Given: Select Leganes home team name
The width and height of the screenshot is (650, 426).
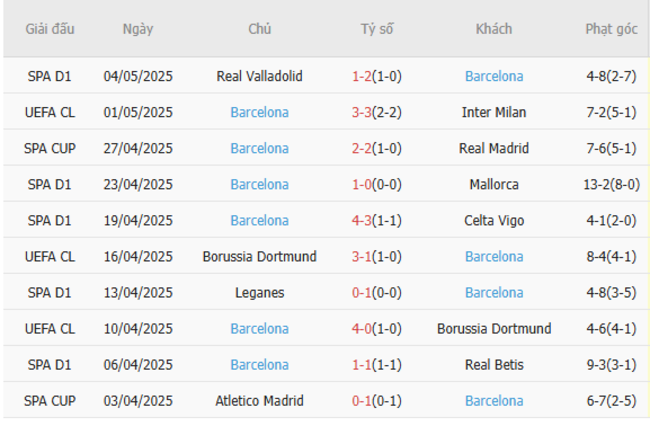Looking at the screenshot, I should coord(259,292).
